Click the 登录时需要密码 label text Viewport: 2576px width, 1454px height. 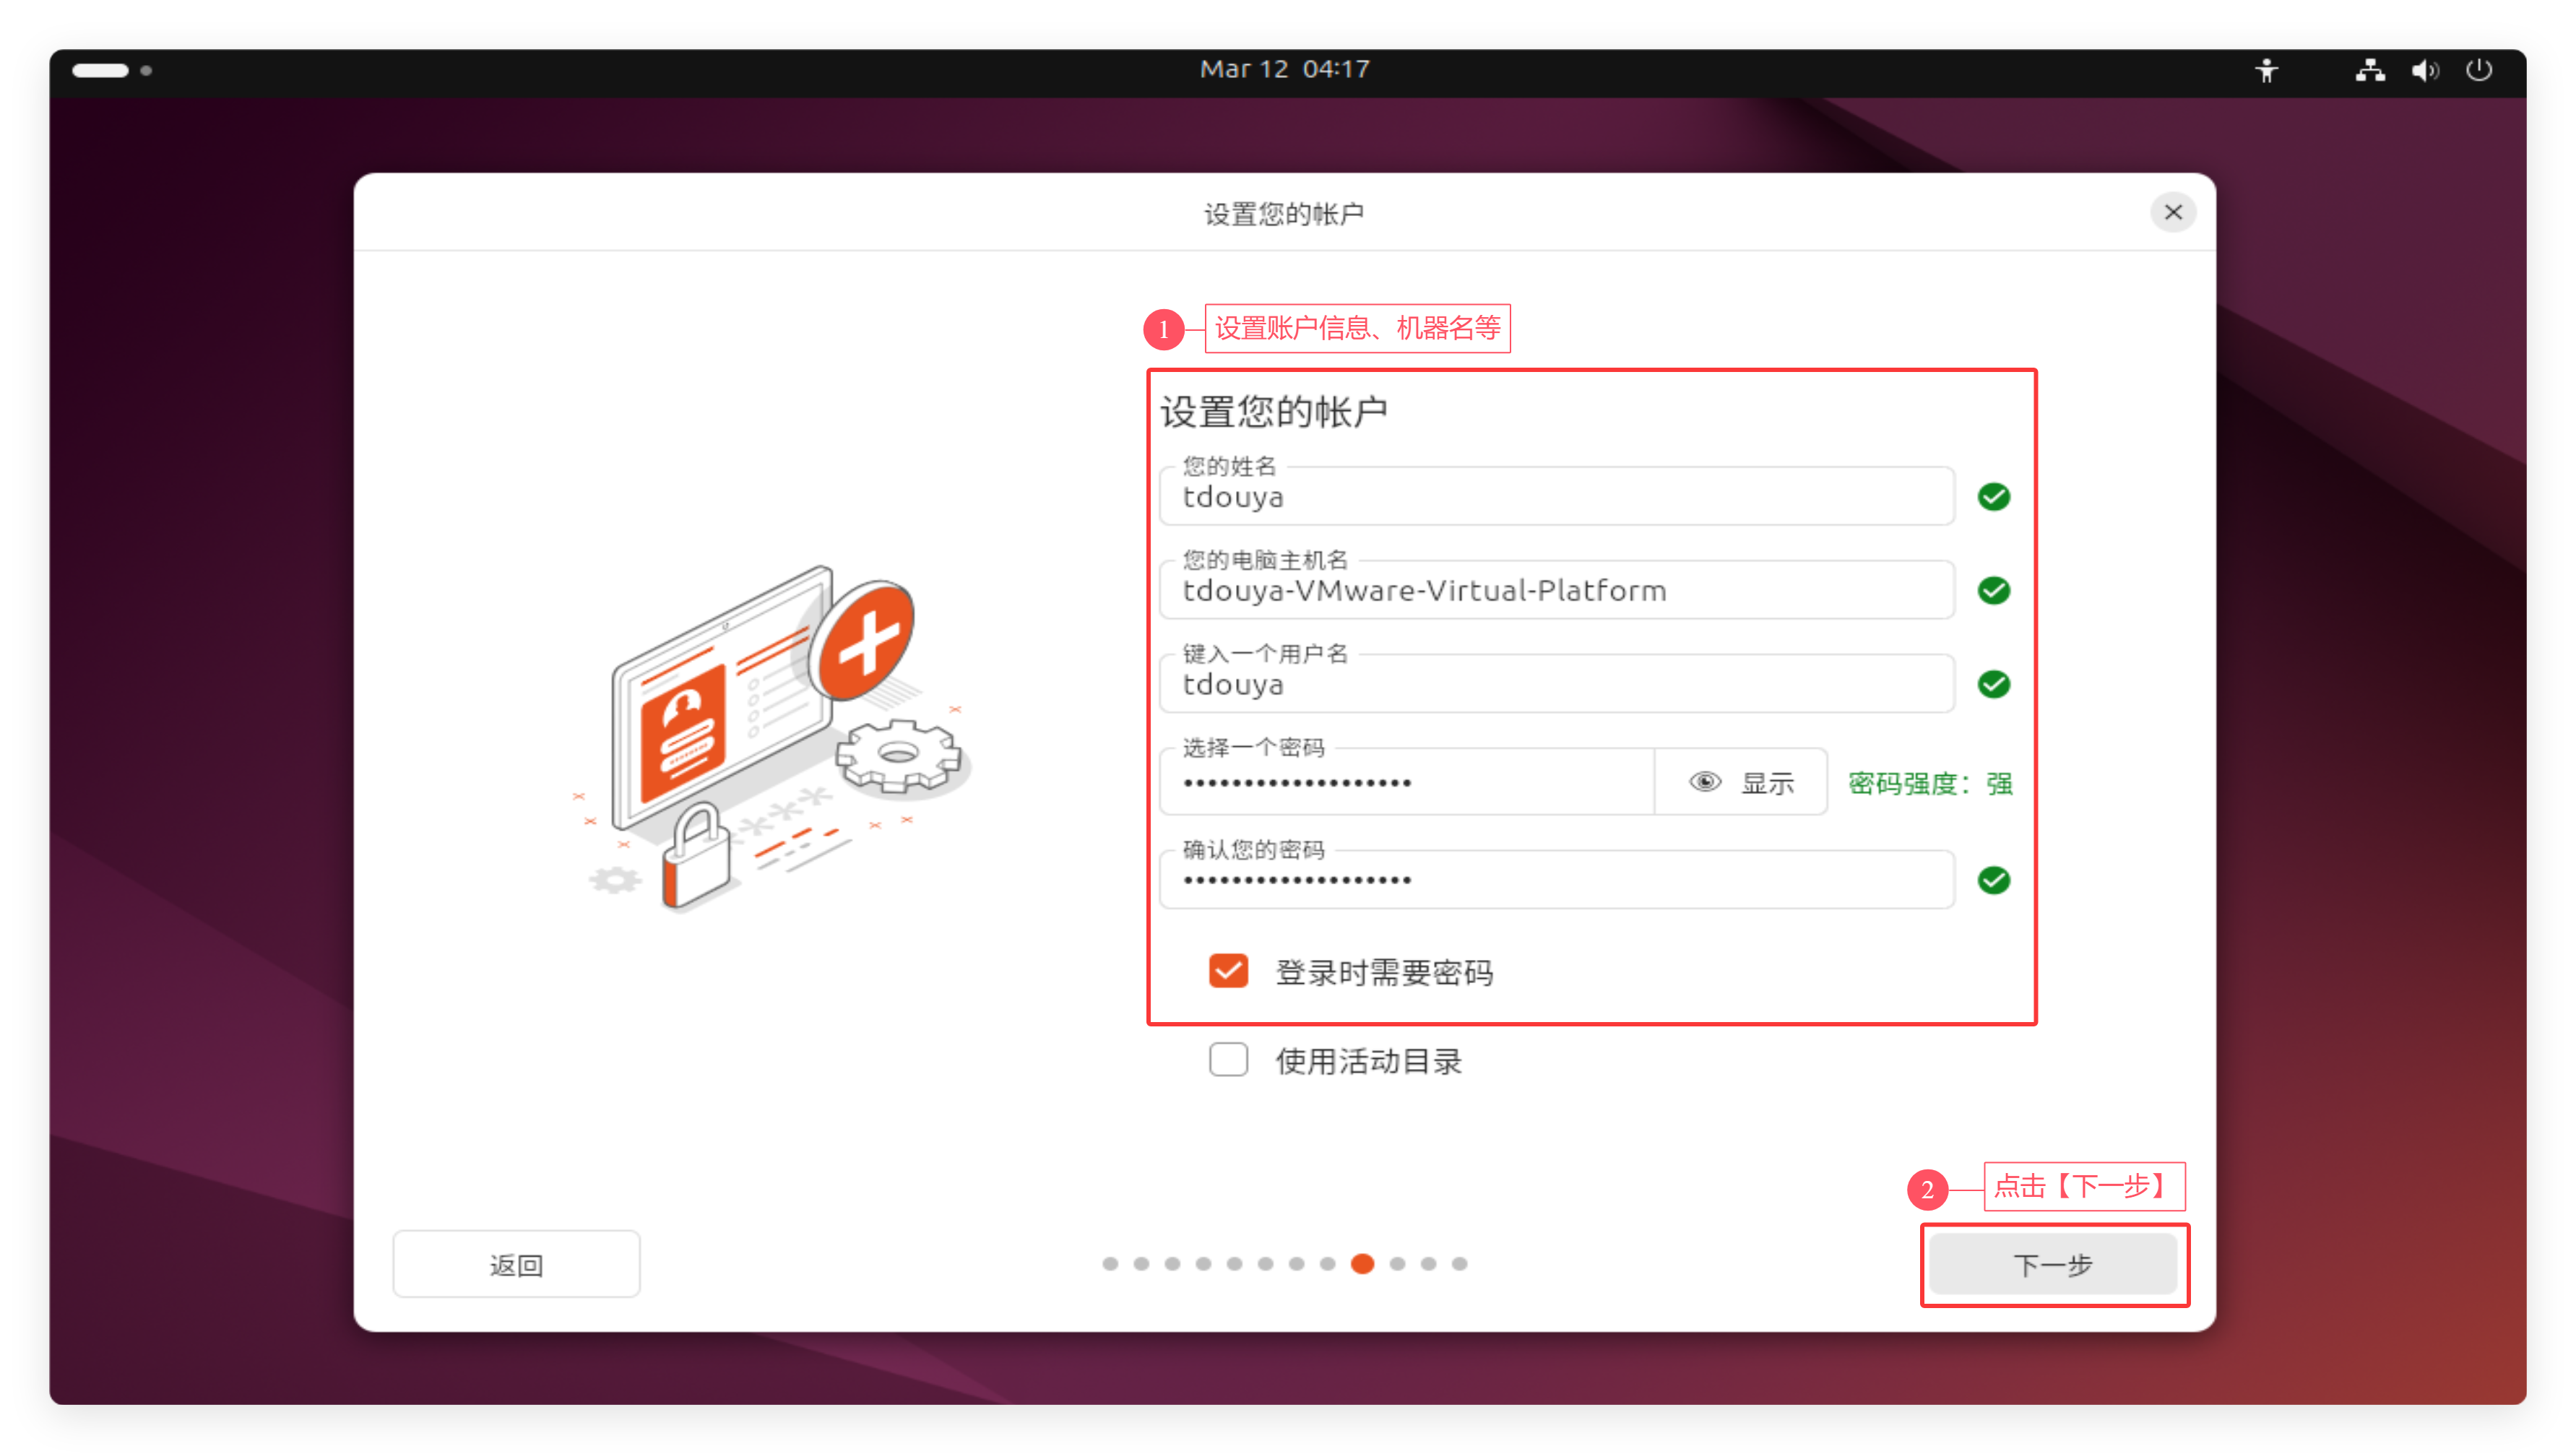pos(1384,972)
